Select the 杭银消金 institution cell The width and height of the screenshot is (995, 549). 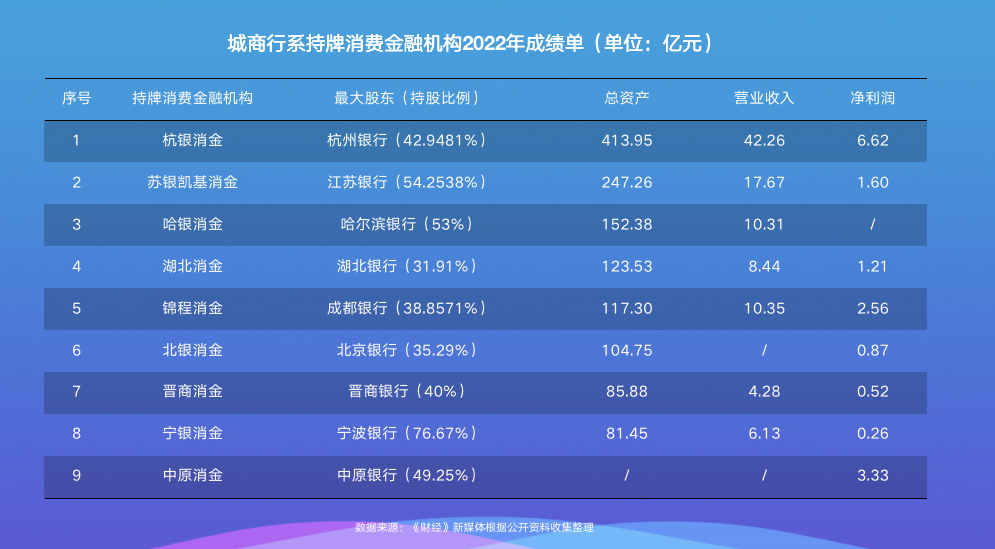point(192,140)
